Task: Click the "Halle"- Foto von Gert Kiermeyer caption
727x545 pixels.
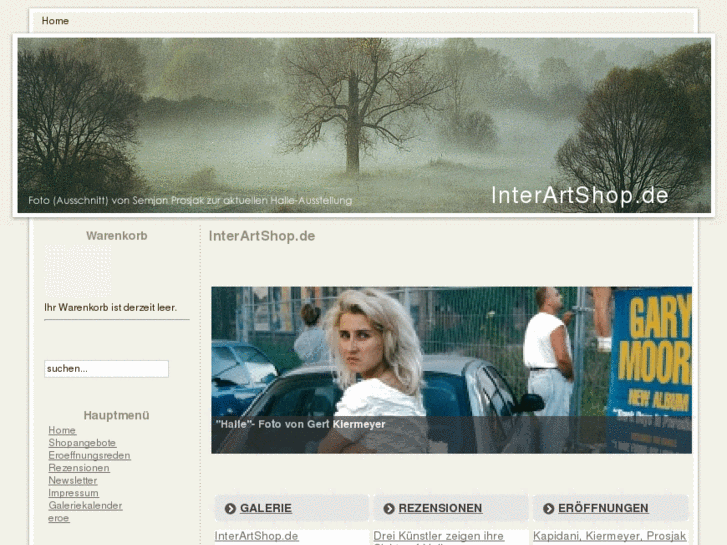Action: coord(300,424)
